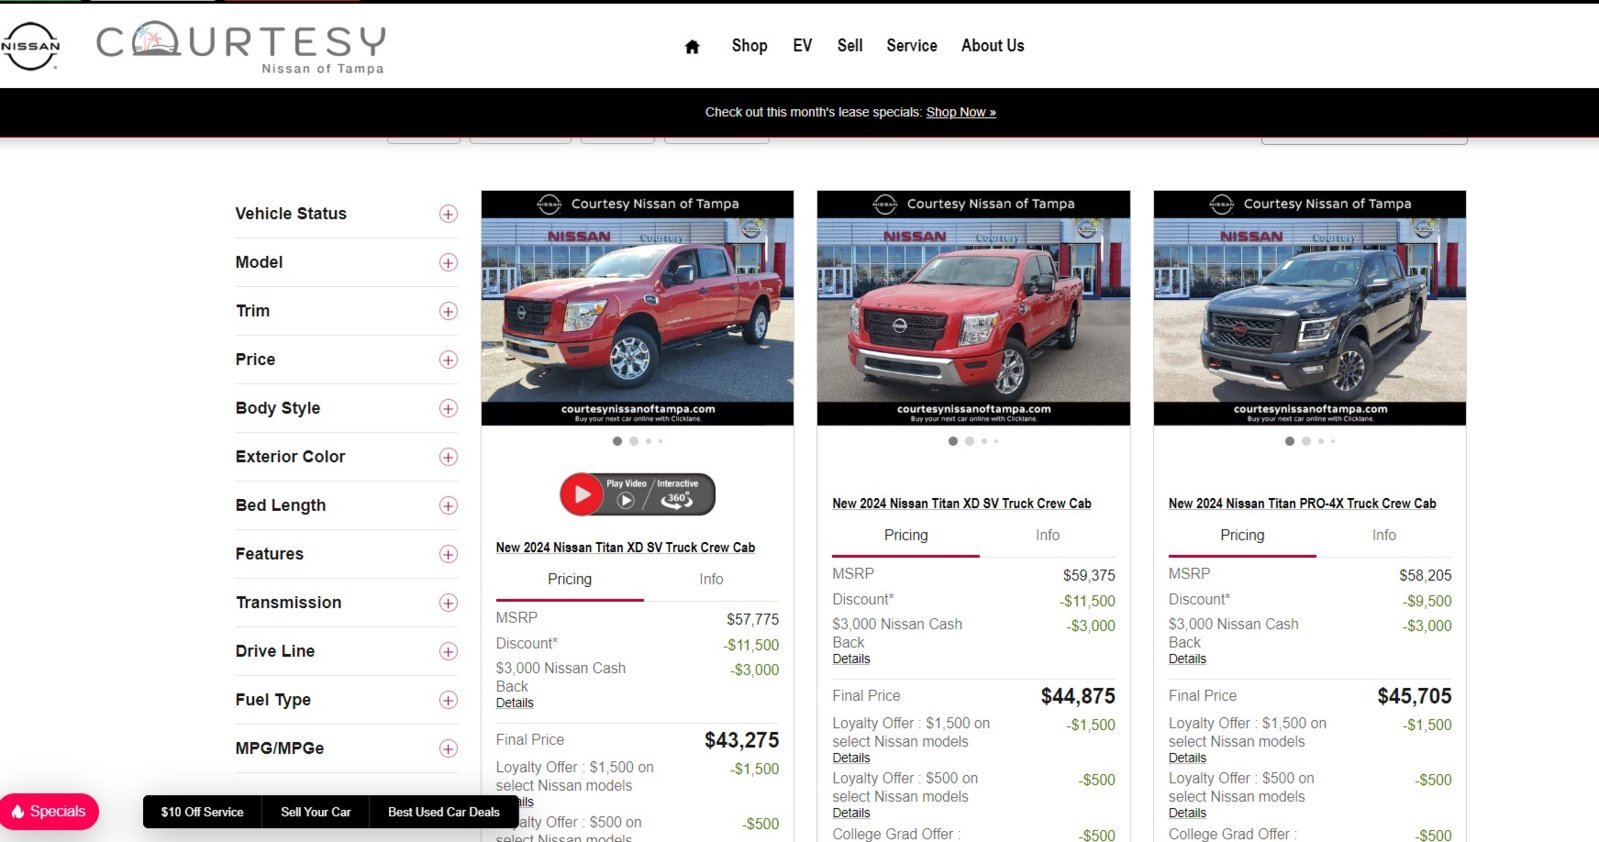This screenshot has height=842, width=1599.
Task: Select second image dot on first Titan card
Action: click(634, 441)
